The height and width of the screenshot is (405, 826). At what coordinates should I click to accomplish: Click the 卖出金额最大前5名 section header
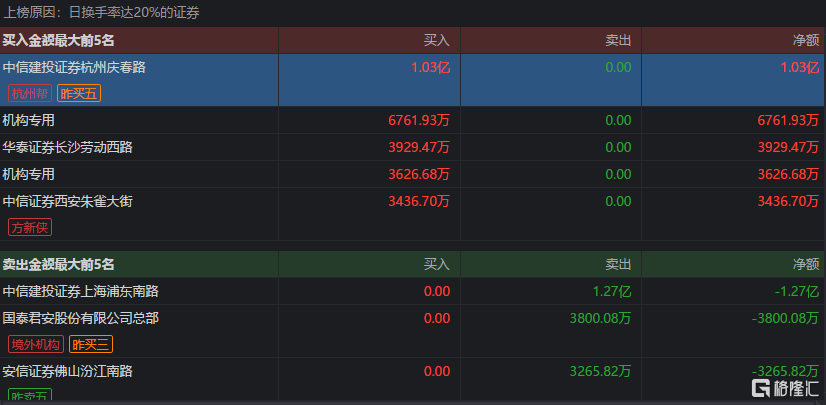click(58, 264)
